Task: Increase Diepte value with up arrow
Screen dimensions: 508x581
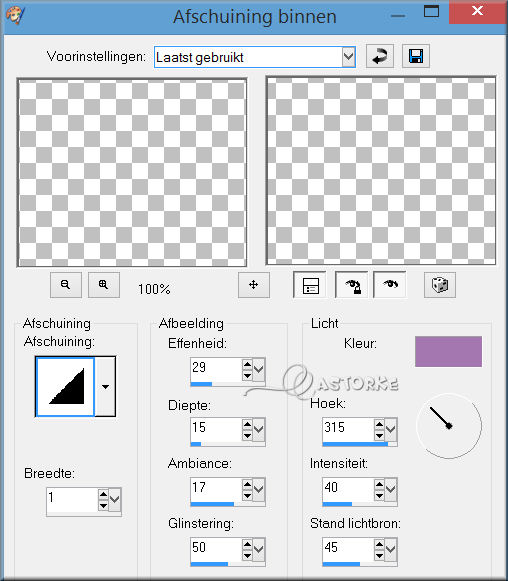Action: point(247,424)
